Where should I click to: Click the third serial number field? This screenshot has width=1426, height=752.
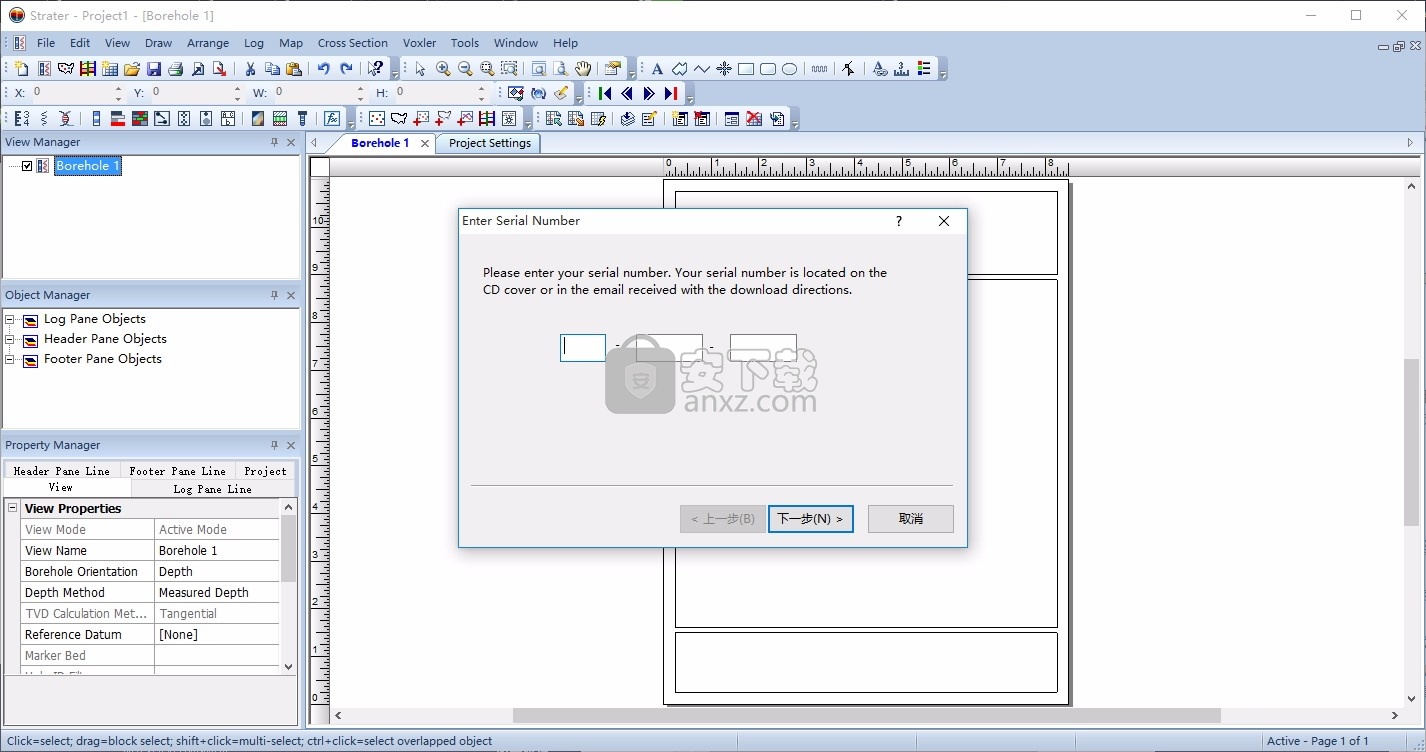click(764, 347)
